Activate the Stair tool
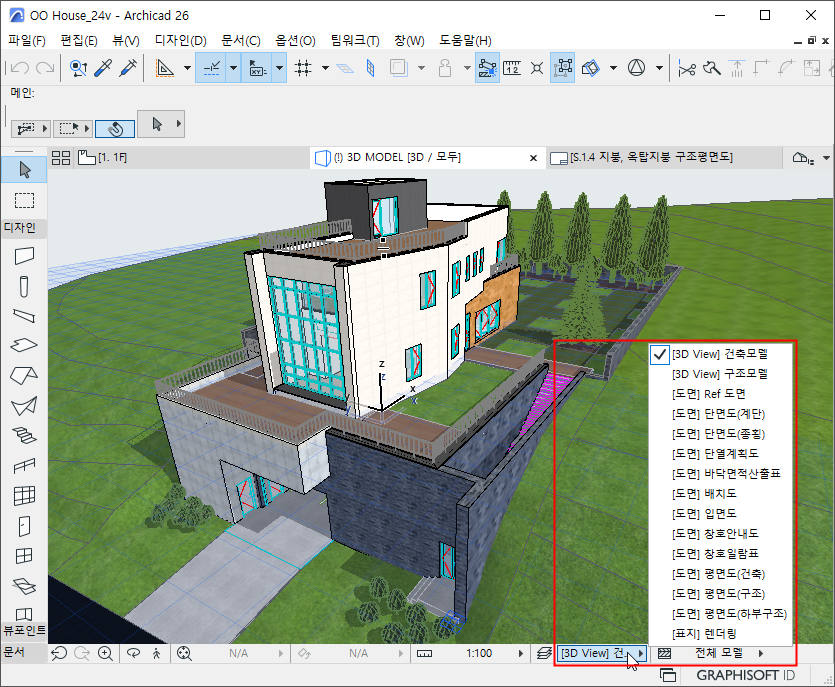Image resolution: width=835 pixels, height=687 pixels. (24, 436)
